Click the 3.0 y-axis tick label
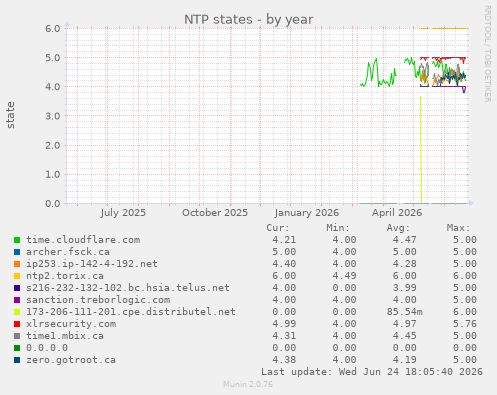 (x=53, y=116)
